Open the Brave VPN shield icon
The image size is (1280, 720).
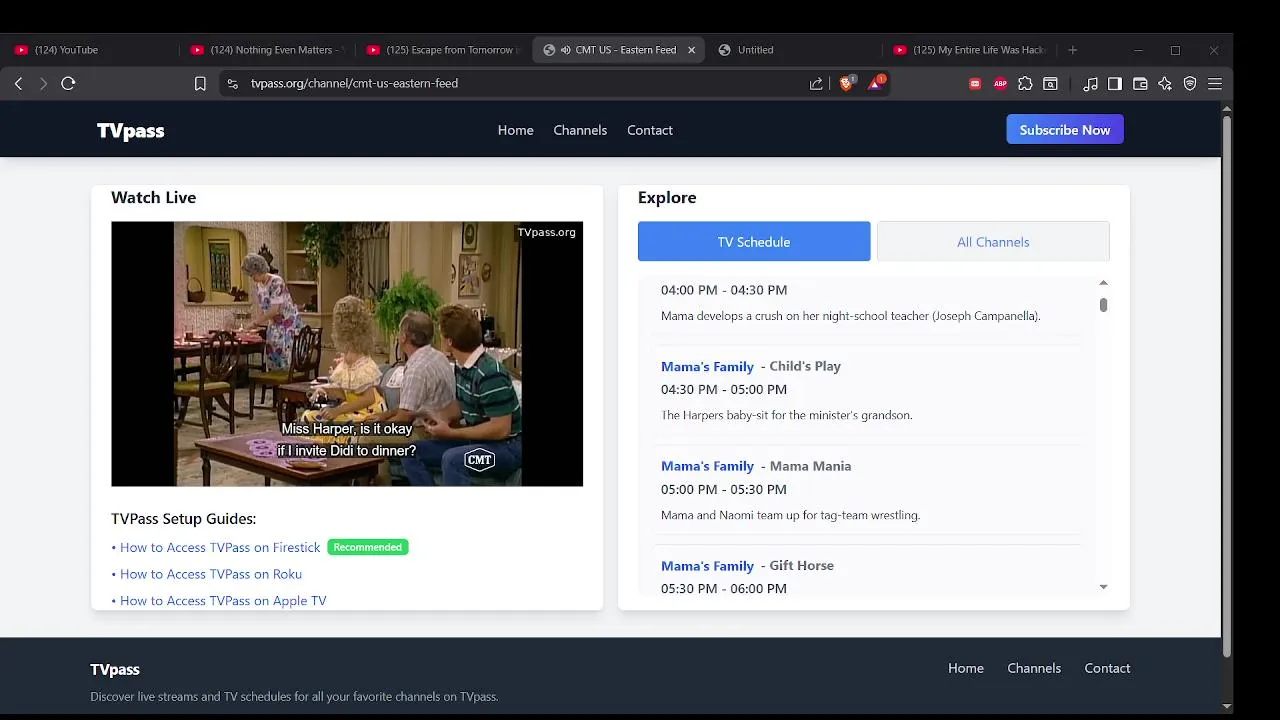coord(1190,84)
